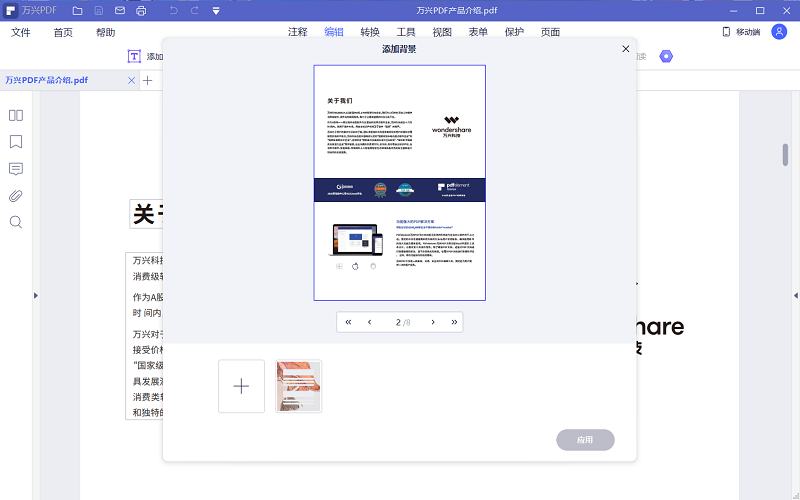This screenshot has width=800, height=500.
Task: Open the 保护 menu
Action: (x=514, y=32)
